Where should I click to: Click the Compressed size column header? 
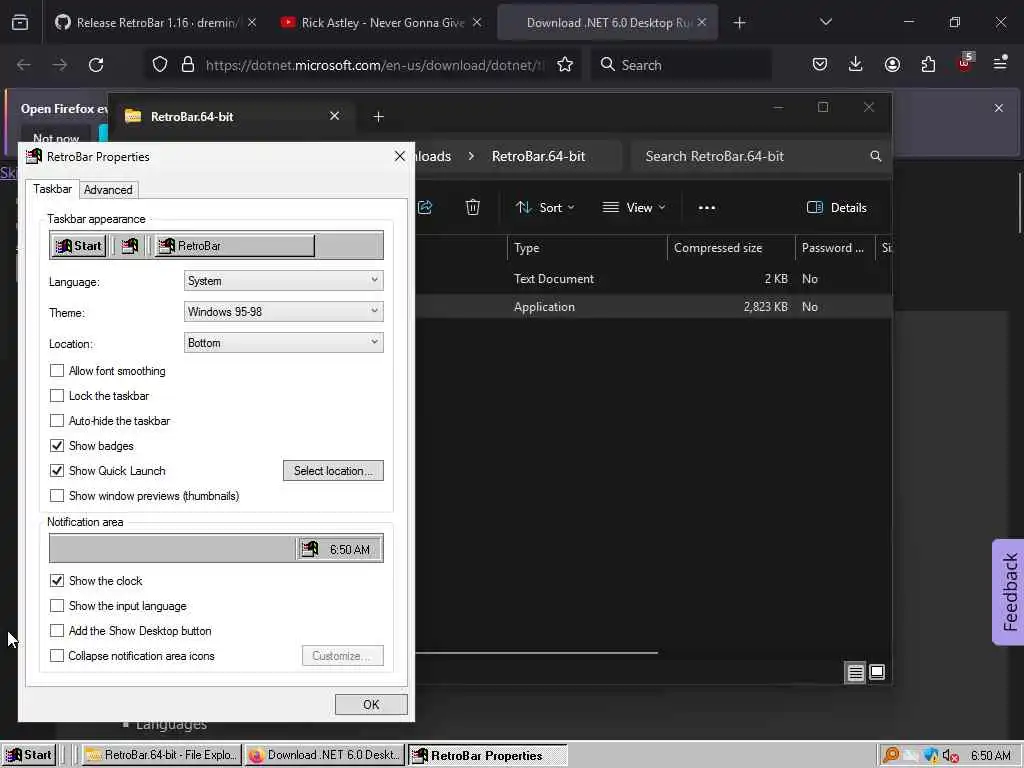click(x=731, y=248)
